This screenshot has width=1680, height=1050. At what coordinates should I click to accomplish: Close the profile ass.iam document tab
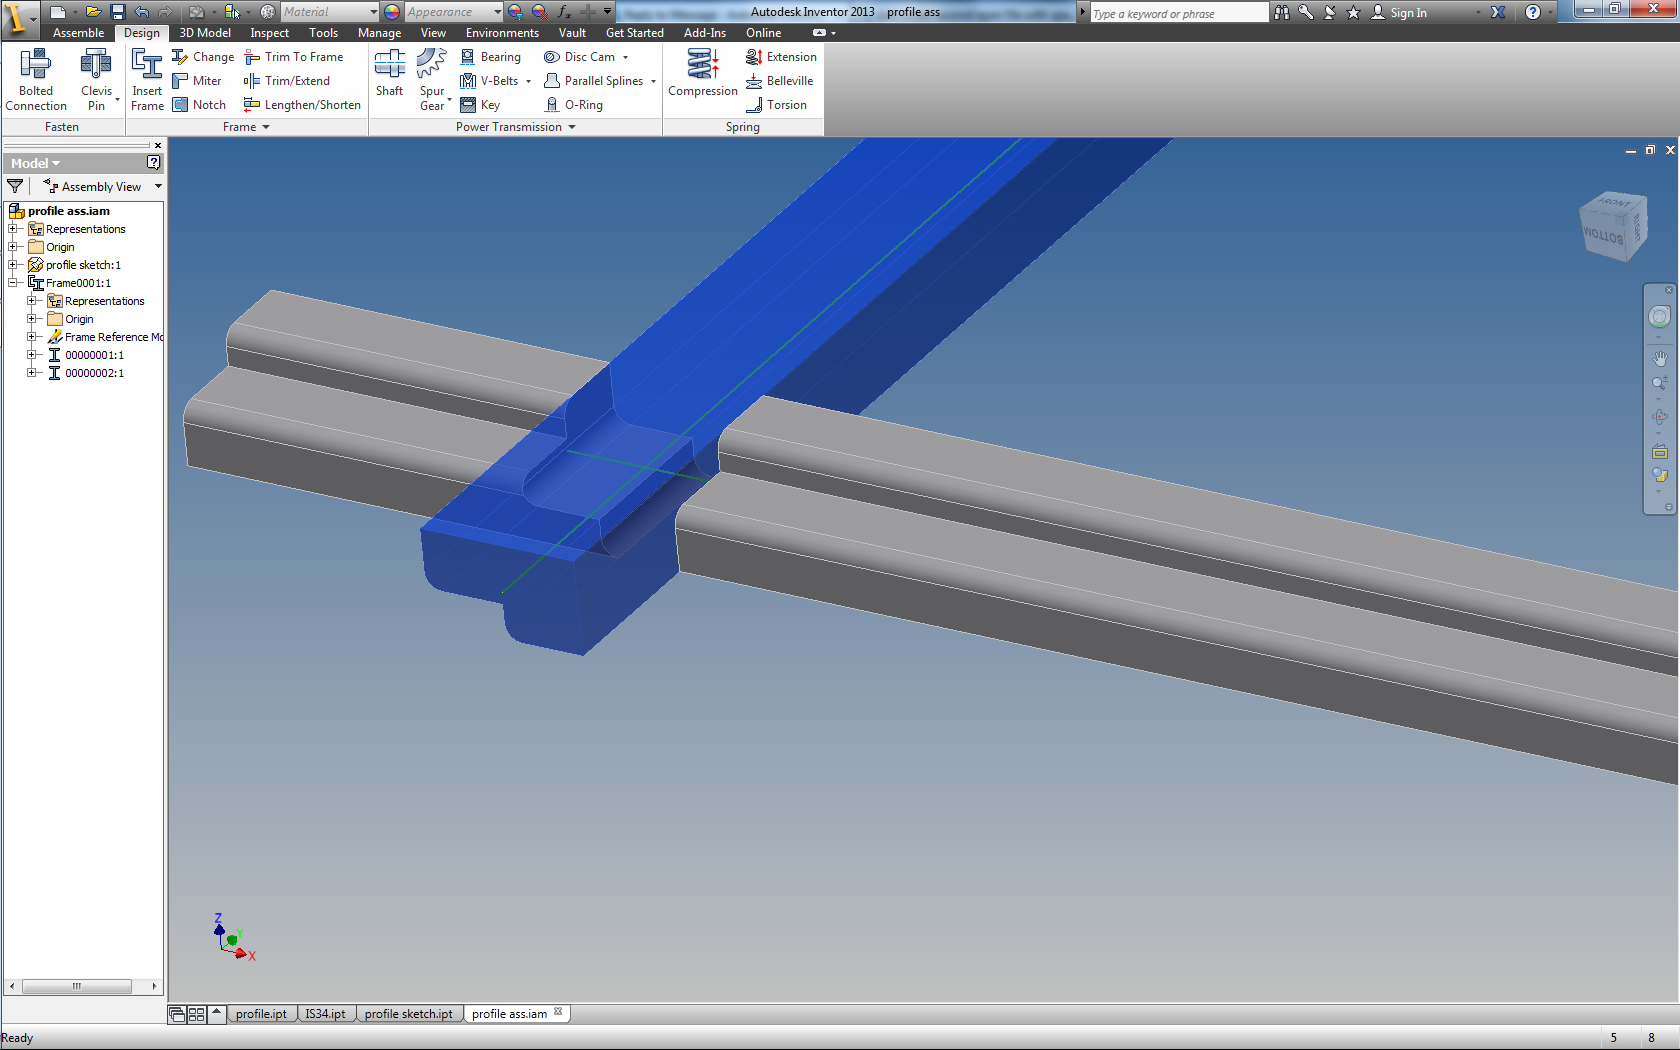point(558,1012)
